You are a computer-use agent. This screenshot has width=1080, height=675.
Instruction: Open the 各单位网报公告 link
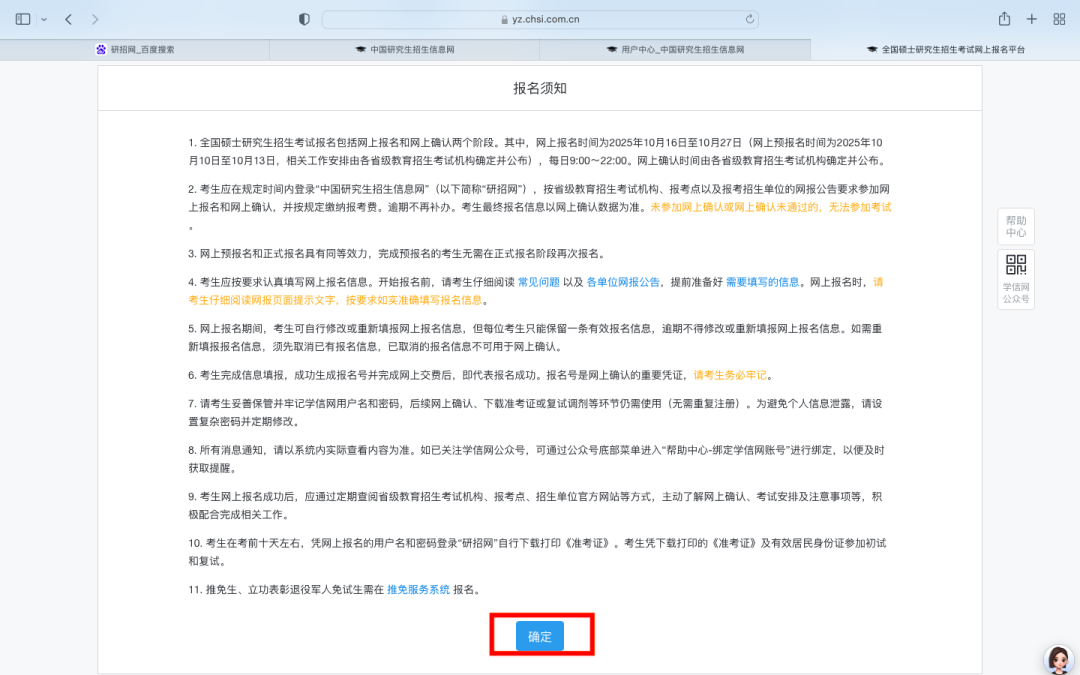622,282
